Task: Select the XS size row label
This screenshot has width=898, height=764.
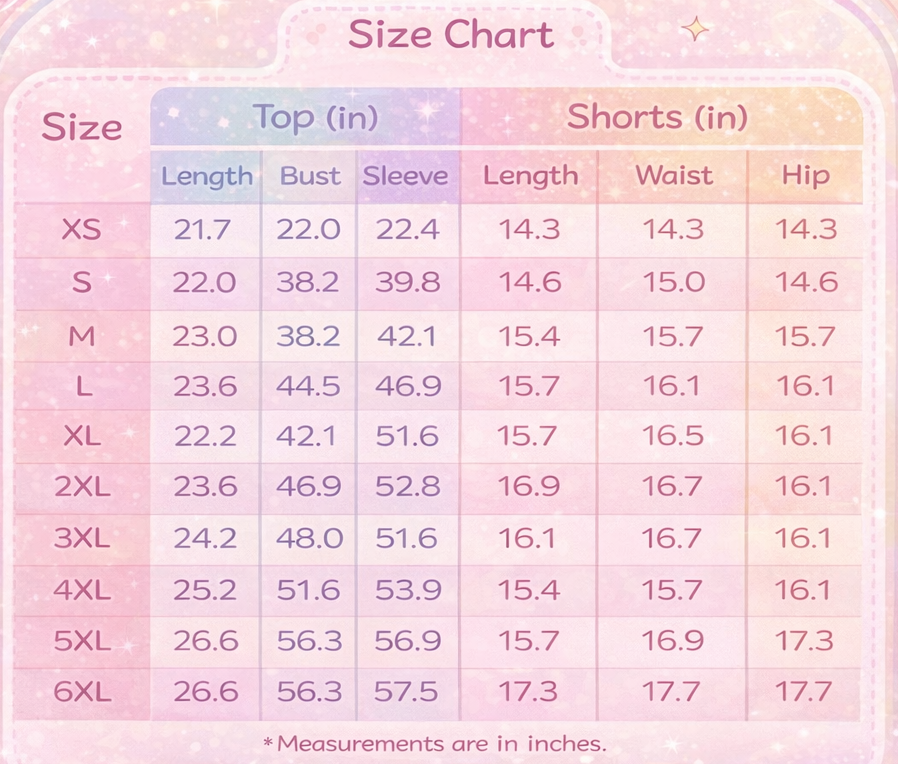Action: coord(82,230)
